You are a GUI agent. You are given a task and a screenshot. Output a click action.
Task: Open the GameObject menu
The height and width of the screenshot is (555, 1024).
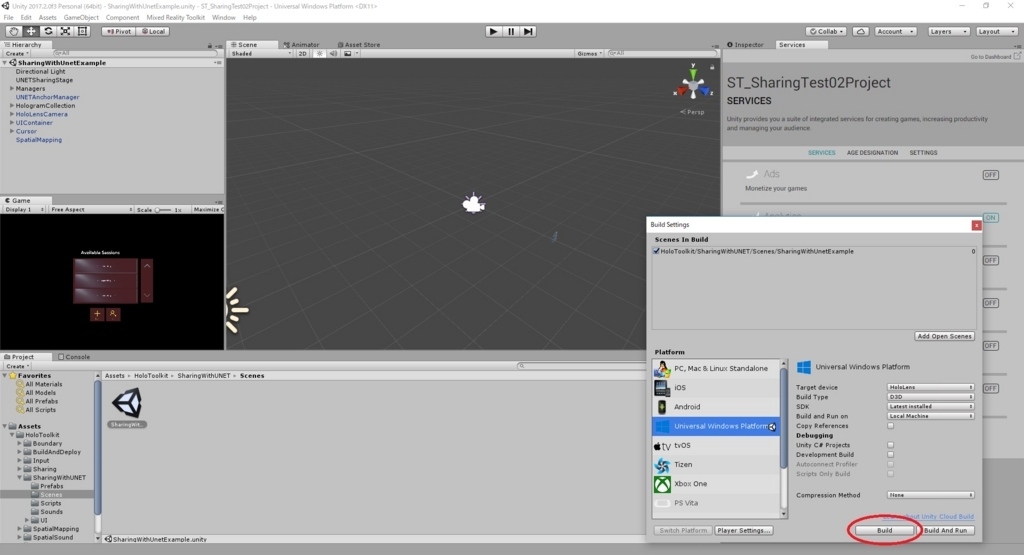(x=81, y=18)
